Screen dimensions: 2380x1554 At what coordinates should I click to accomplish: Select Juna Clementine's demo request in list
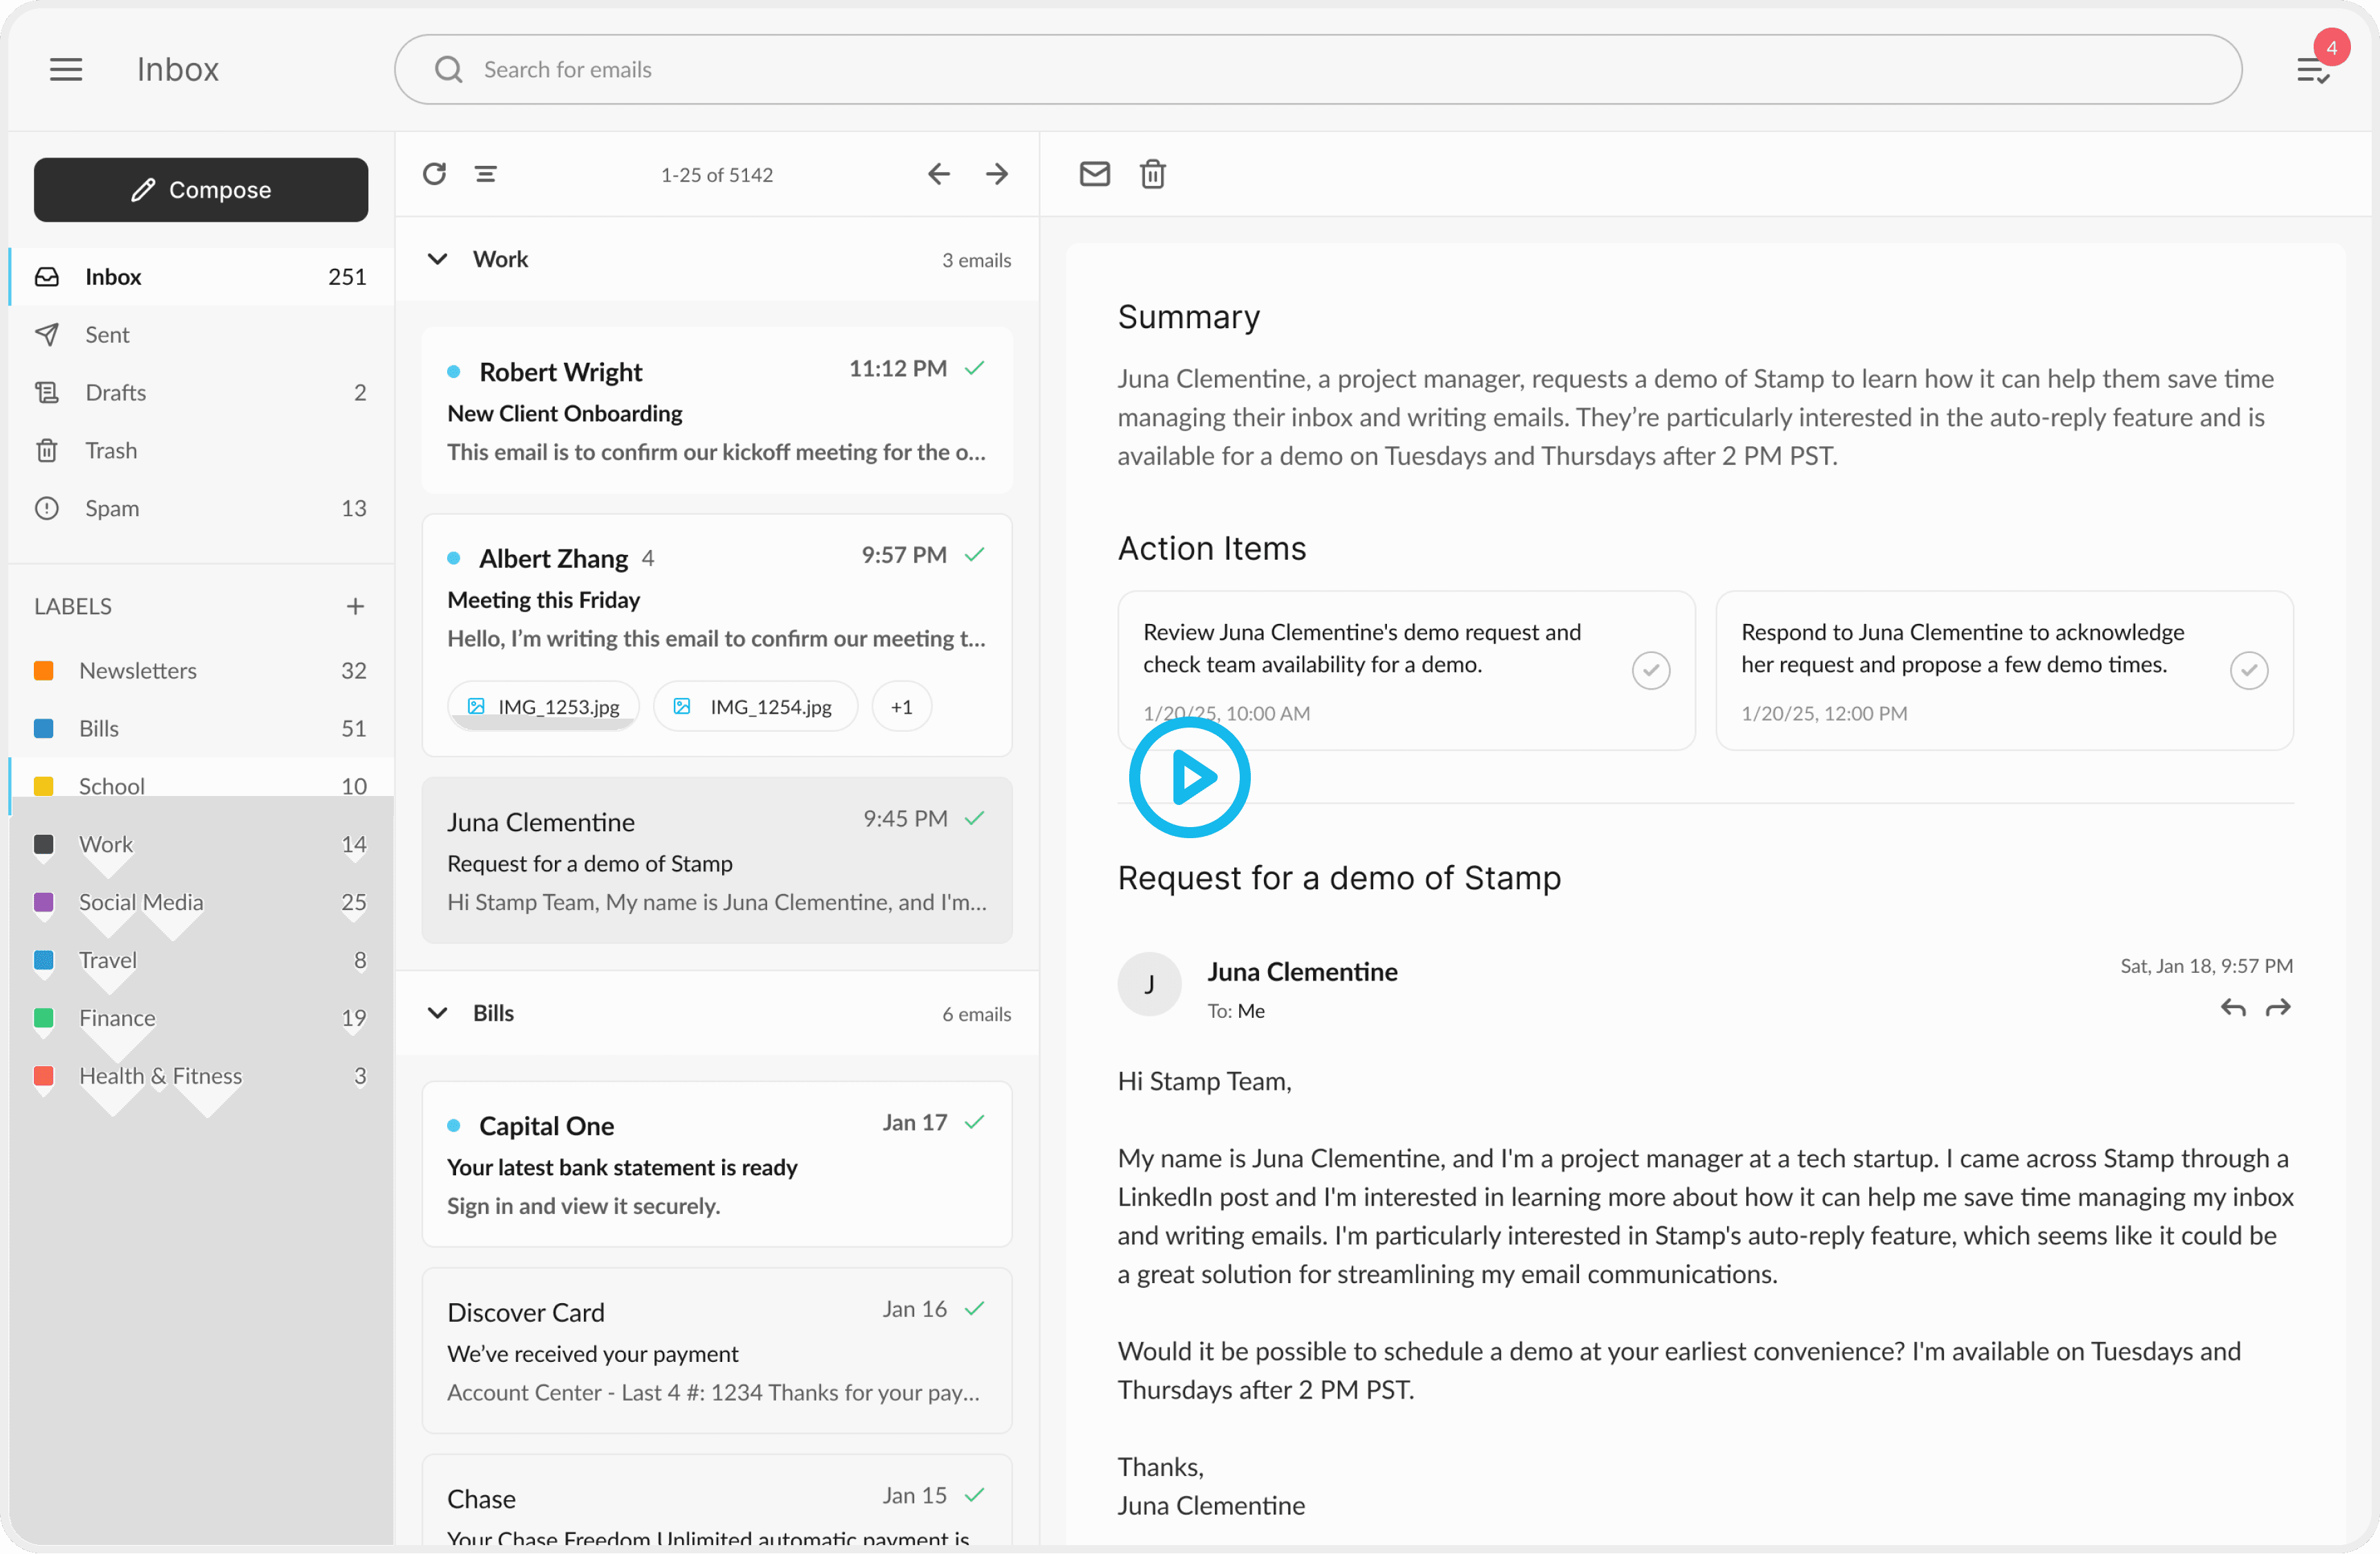717,861
